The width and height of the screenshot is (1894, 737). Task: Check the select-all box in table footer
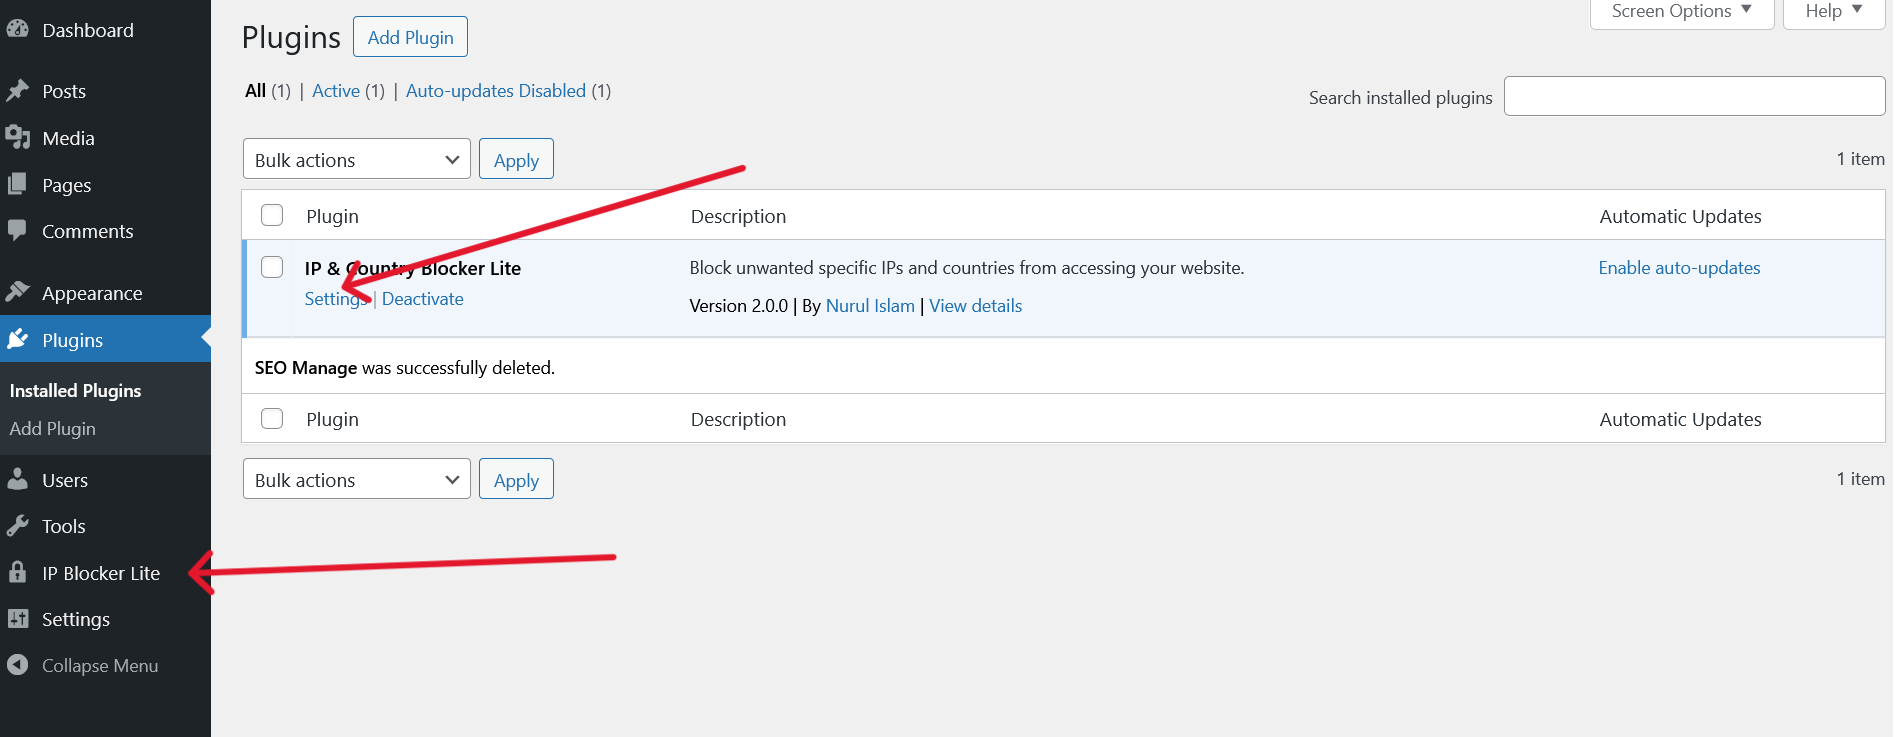(272, 418)
